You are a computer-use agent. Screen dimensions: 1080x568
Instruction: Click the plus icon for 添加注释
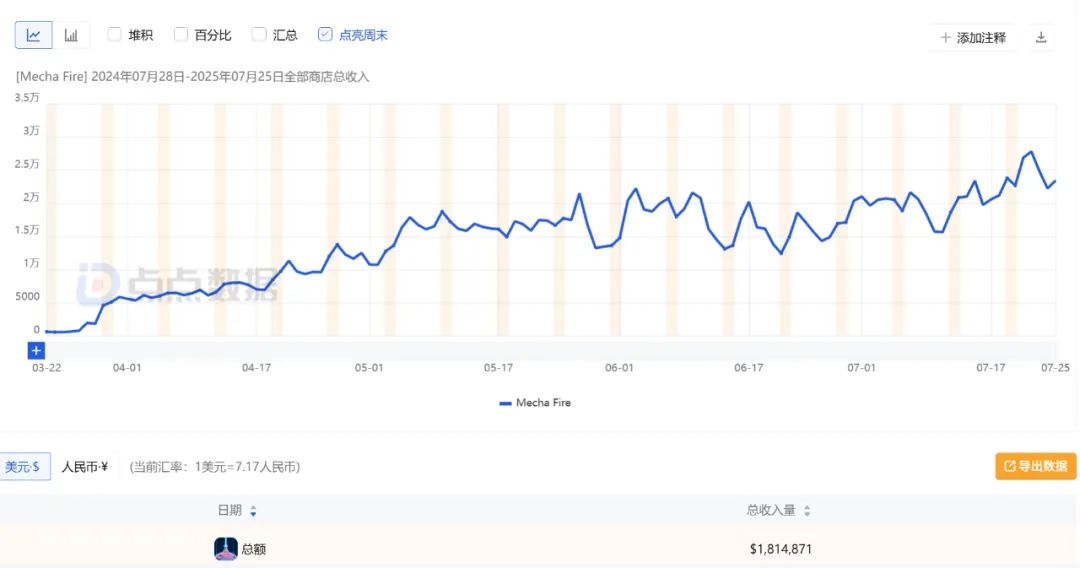pos(946,38)
